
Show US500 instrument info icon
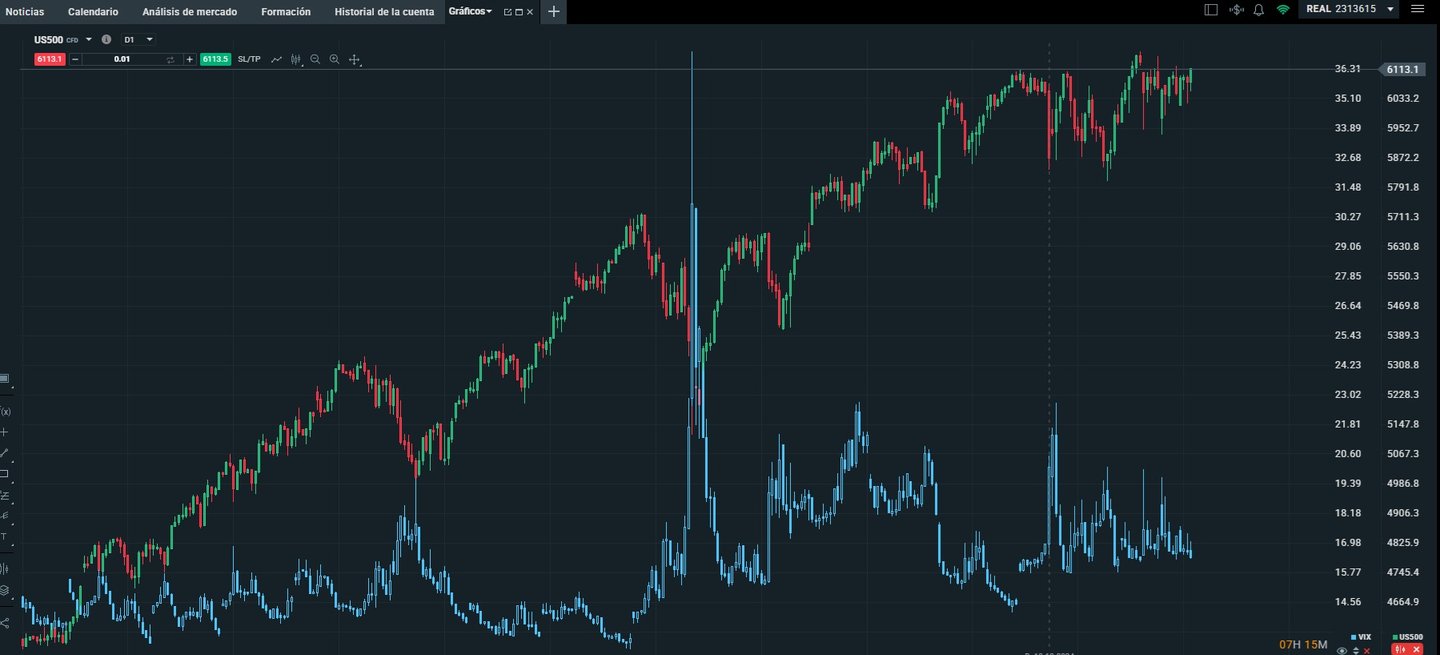(x=106, y=39)
